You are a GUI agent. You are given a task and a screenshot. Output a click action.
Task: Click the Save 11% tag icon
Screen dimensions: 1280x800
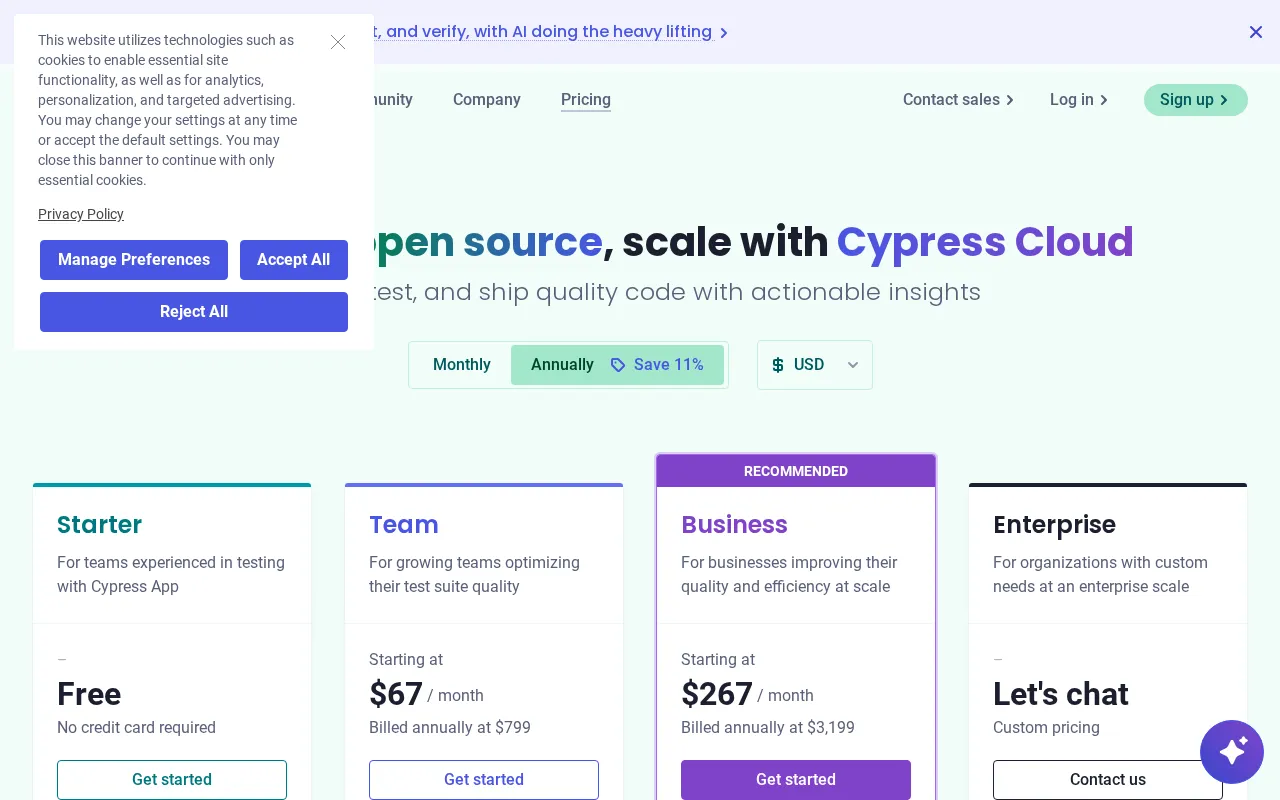[x=618, y=365]
